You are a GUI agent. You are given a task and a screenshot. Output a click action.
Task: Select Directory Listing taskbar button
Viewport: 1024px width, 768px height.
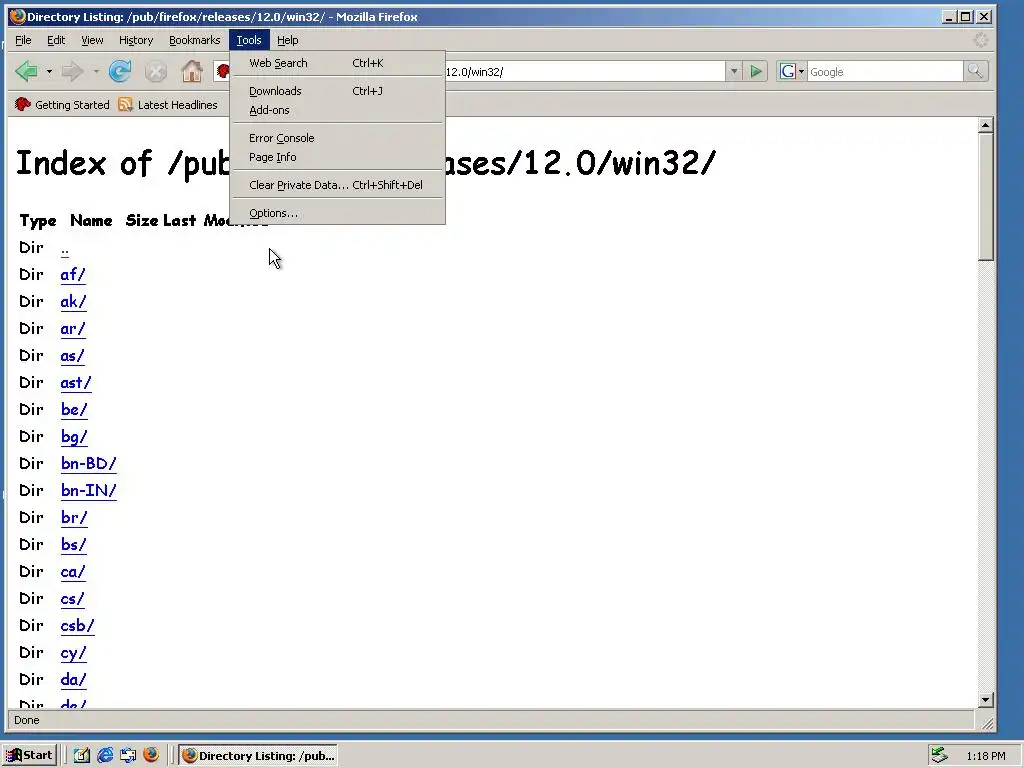pyautogui.click(x=258, y=756)
